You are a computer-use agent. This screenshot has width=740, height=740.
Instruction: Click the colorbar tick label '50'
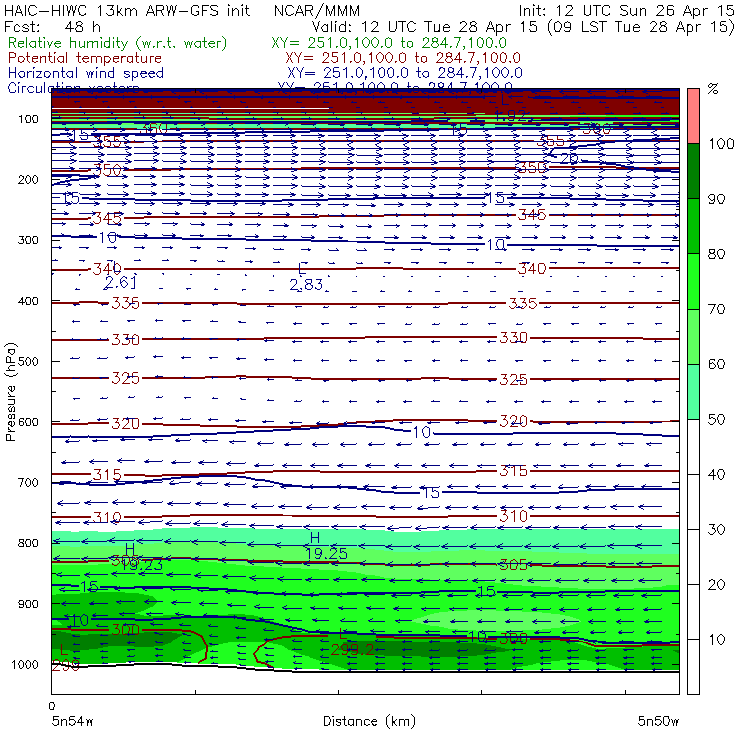point(716,419)
